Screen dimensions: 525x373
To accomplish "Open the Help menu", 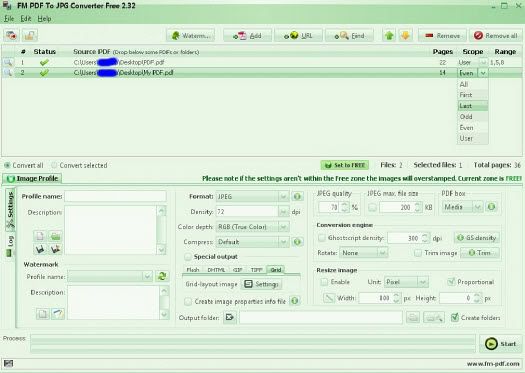I will tap(44, 19).
